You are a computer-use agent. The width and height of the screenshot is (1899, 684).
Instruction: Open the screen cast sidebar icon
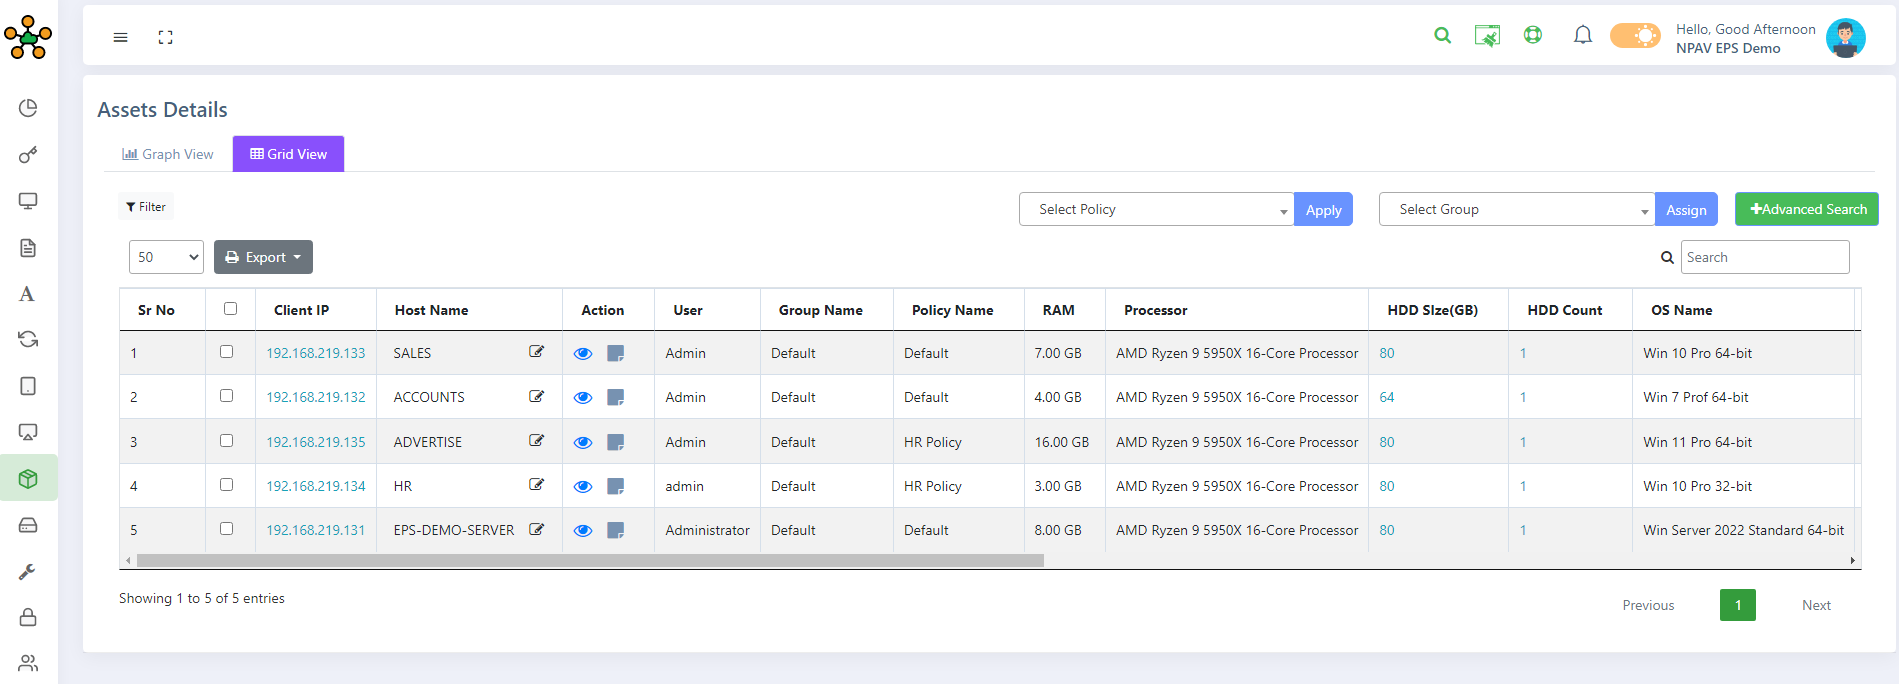(28, 432)
